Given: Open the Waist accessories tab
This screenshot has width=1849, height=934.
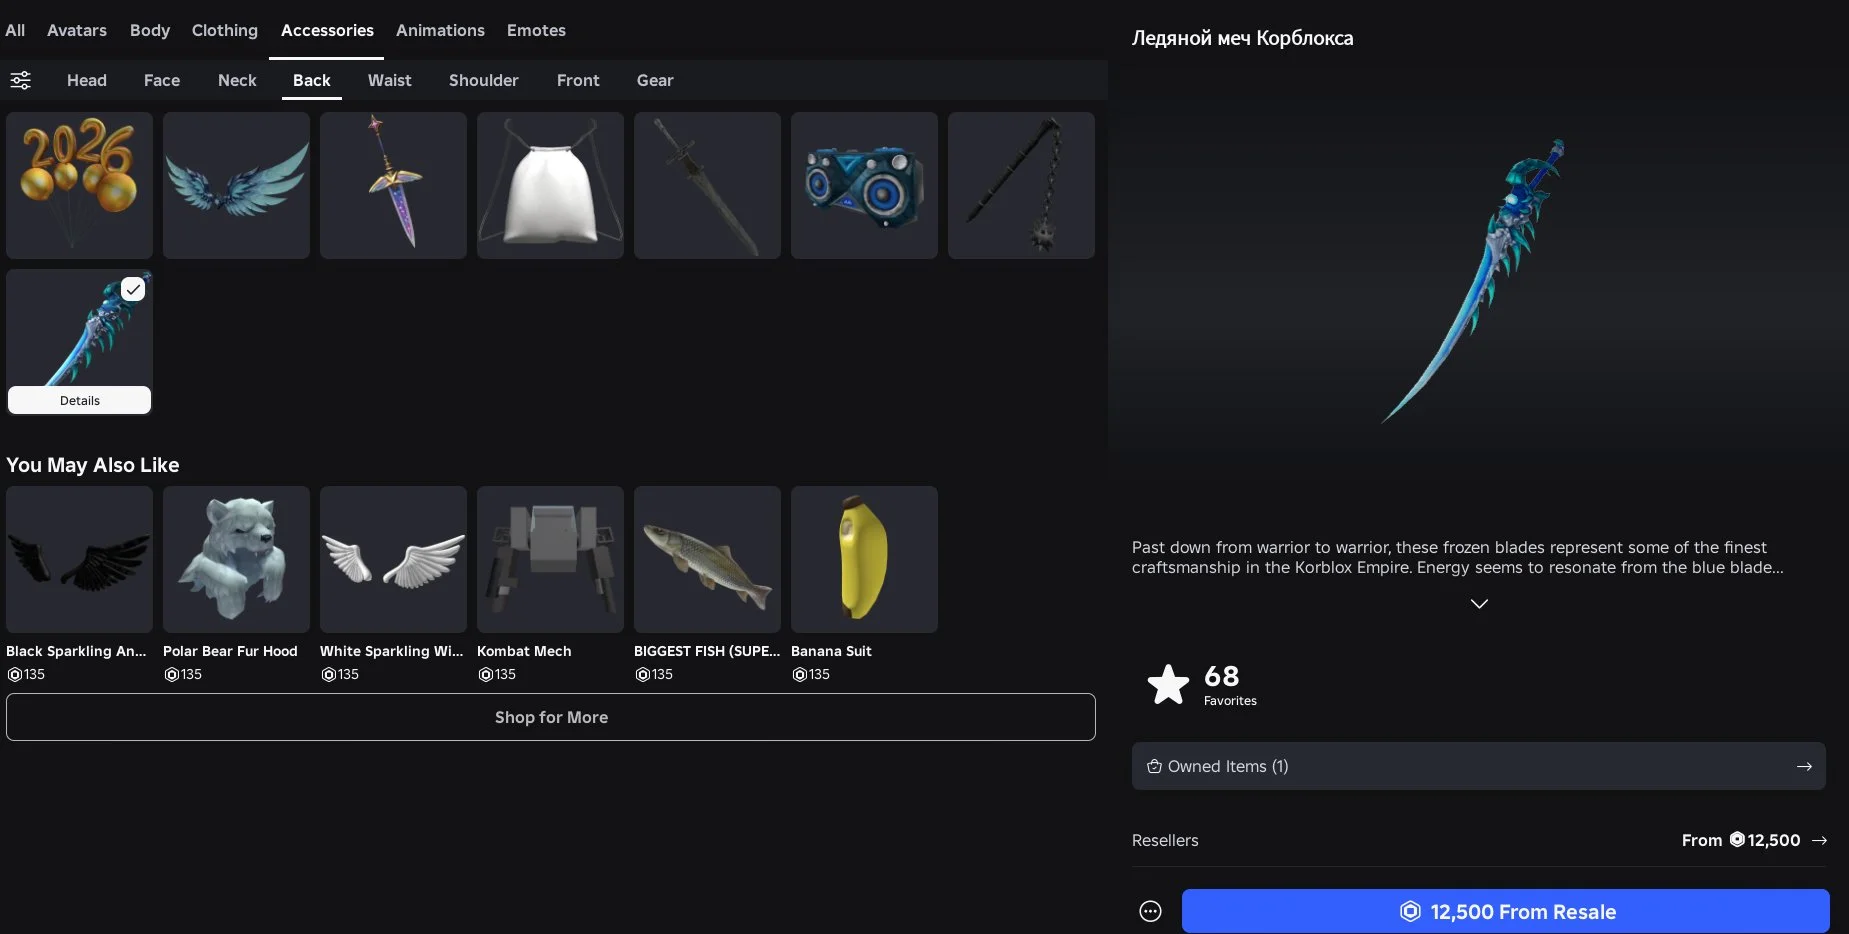Looking at the screenshot, I should (389, 80).
